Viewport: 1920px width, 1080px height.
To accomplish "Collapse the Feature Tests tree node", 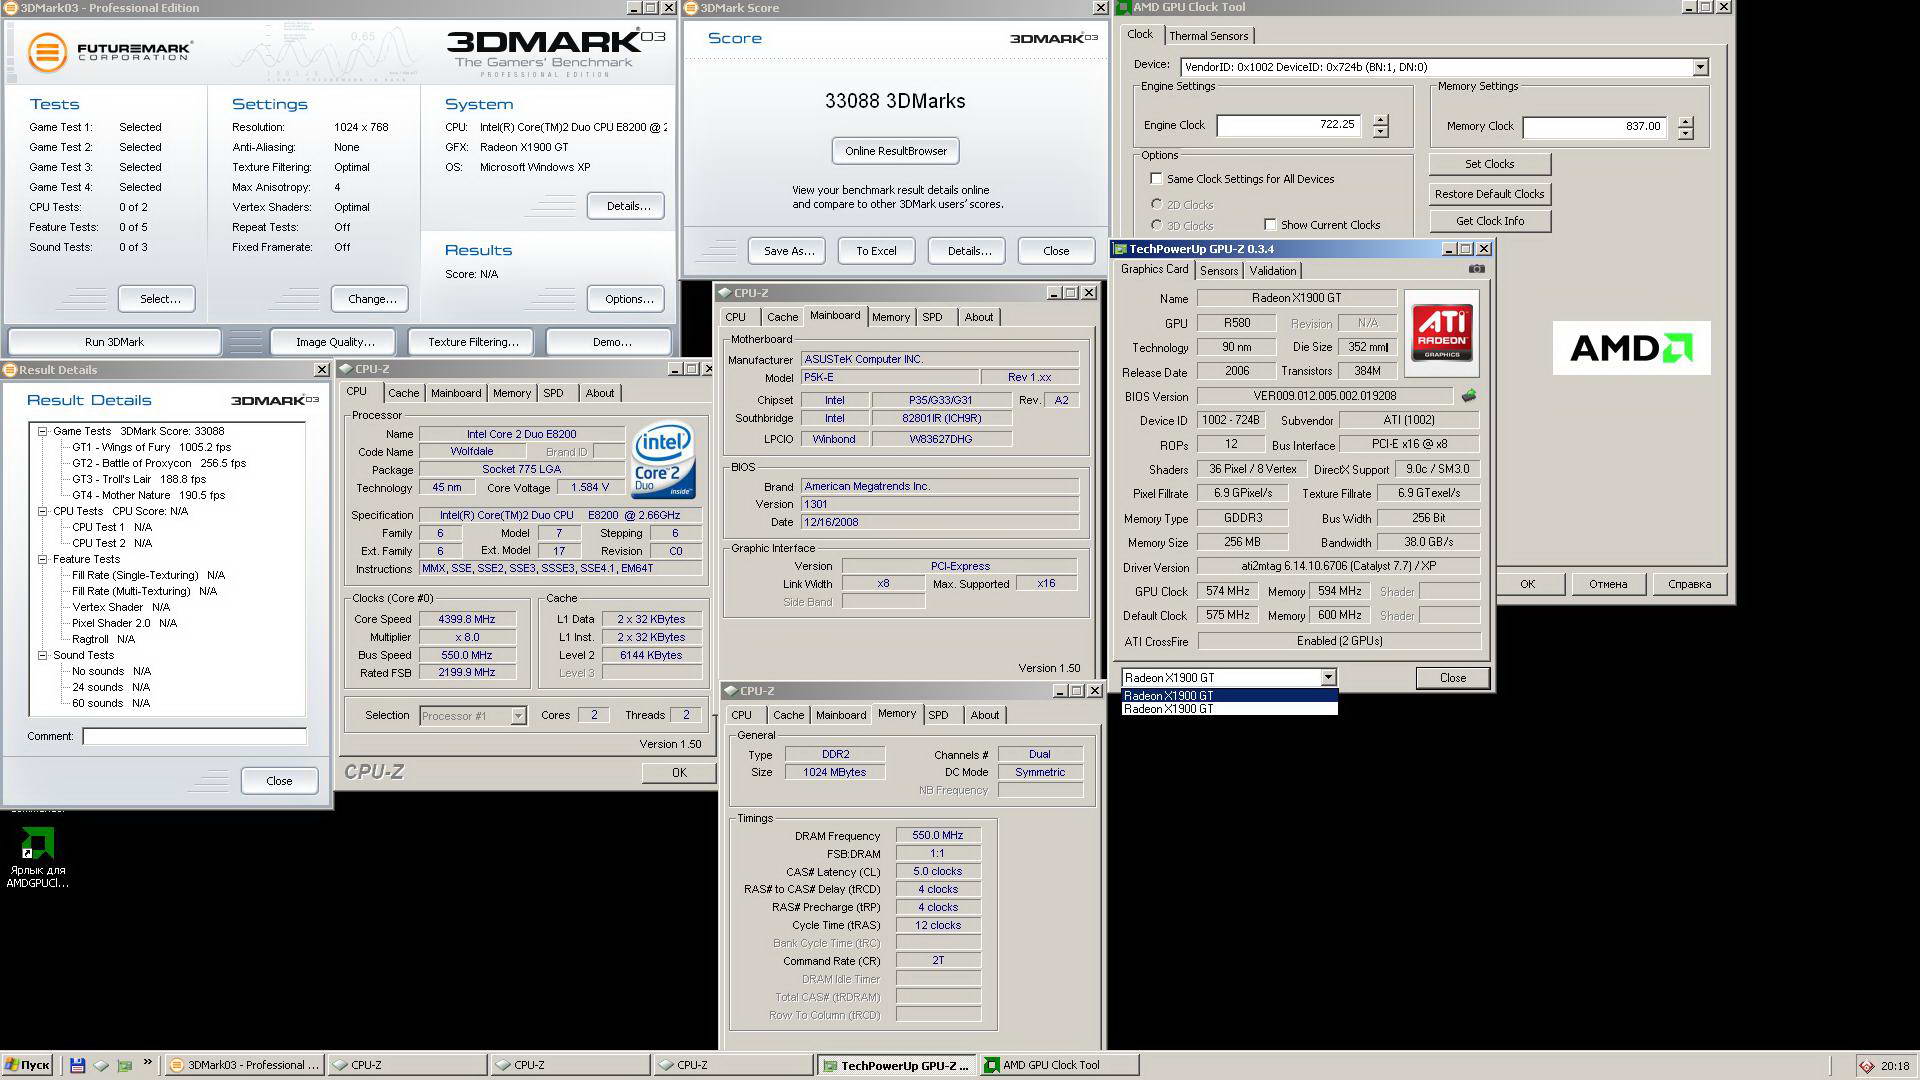I will (x=43, y=560).
